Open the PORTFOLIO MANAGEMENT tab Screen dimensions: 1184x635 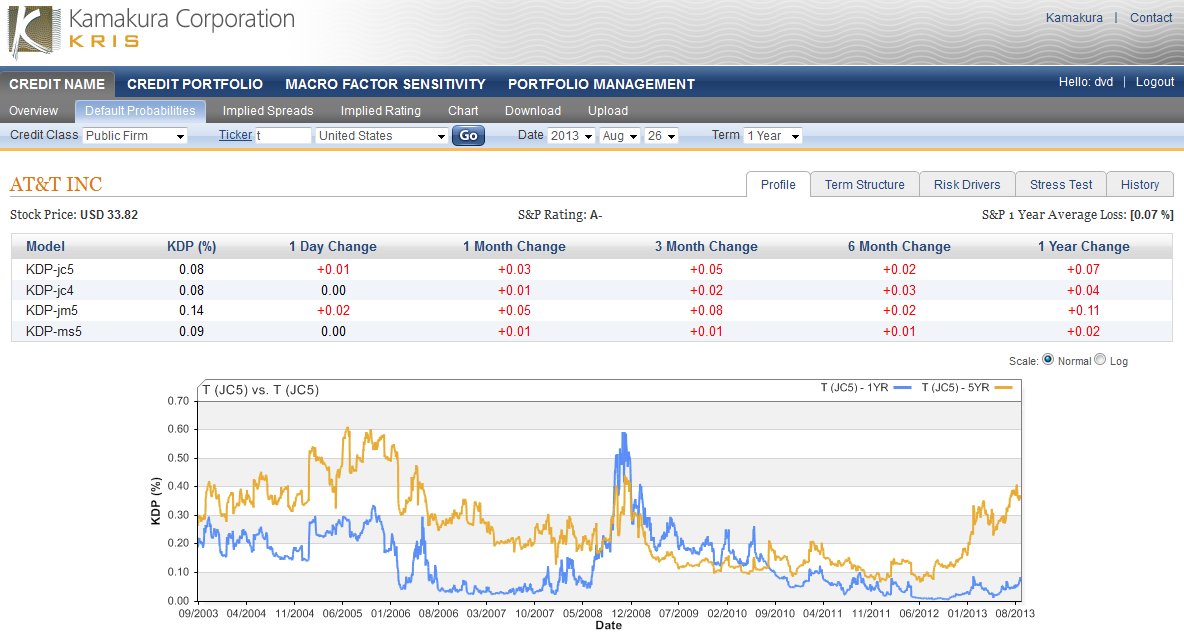tap(601, 84)
